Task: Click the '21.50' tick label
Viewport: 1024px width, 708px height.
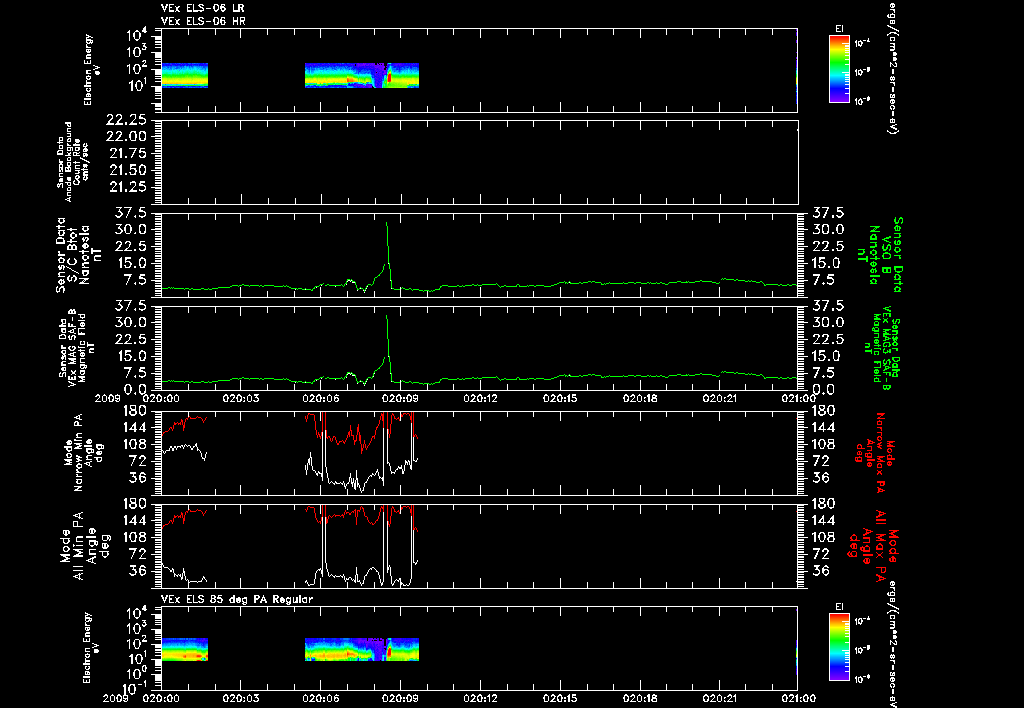Action: (126, 170)
